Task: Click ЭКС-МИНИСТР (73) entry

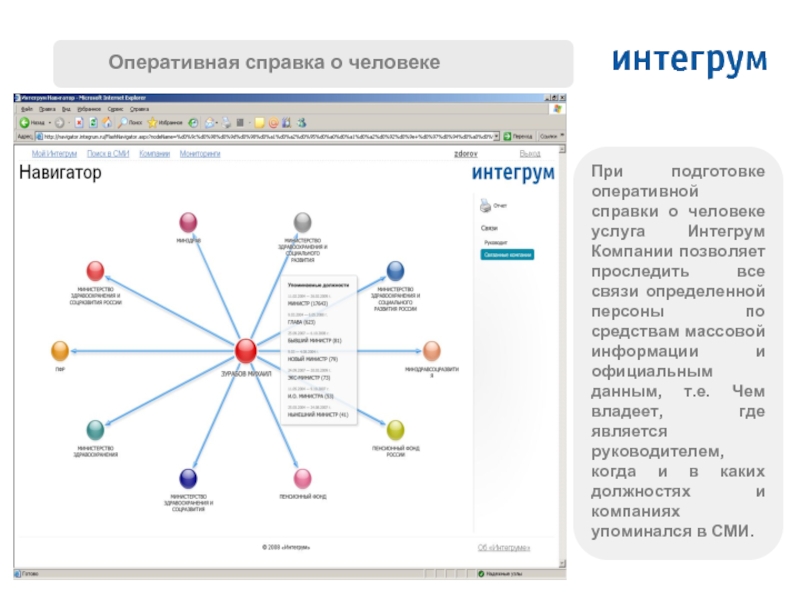Action: [x=309, y=378]
